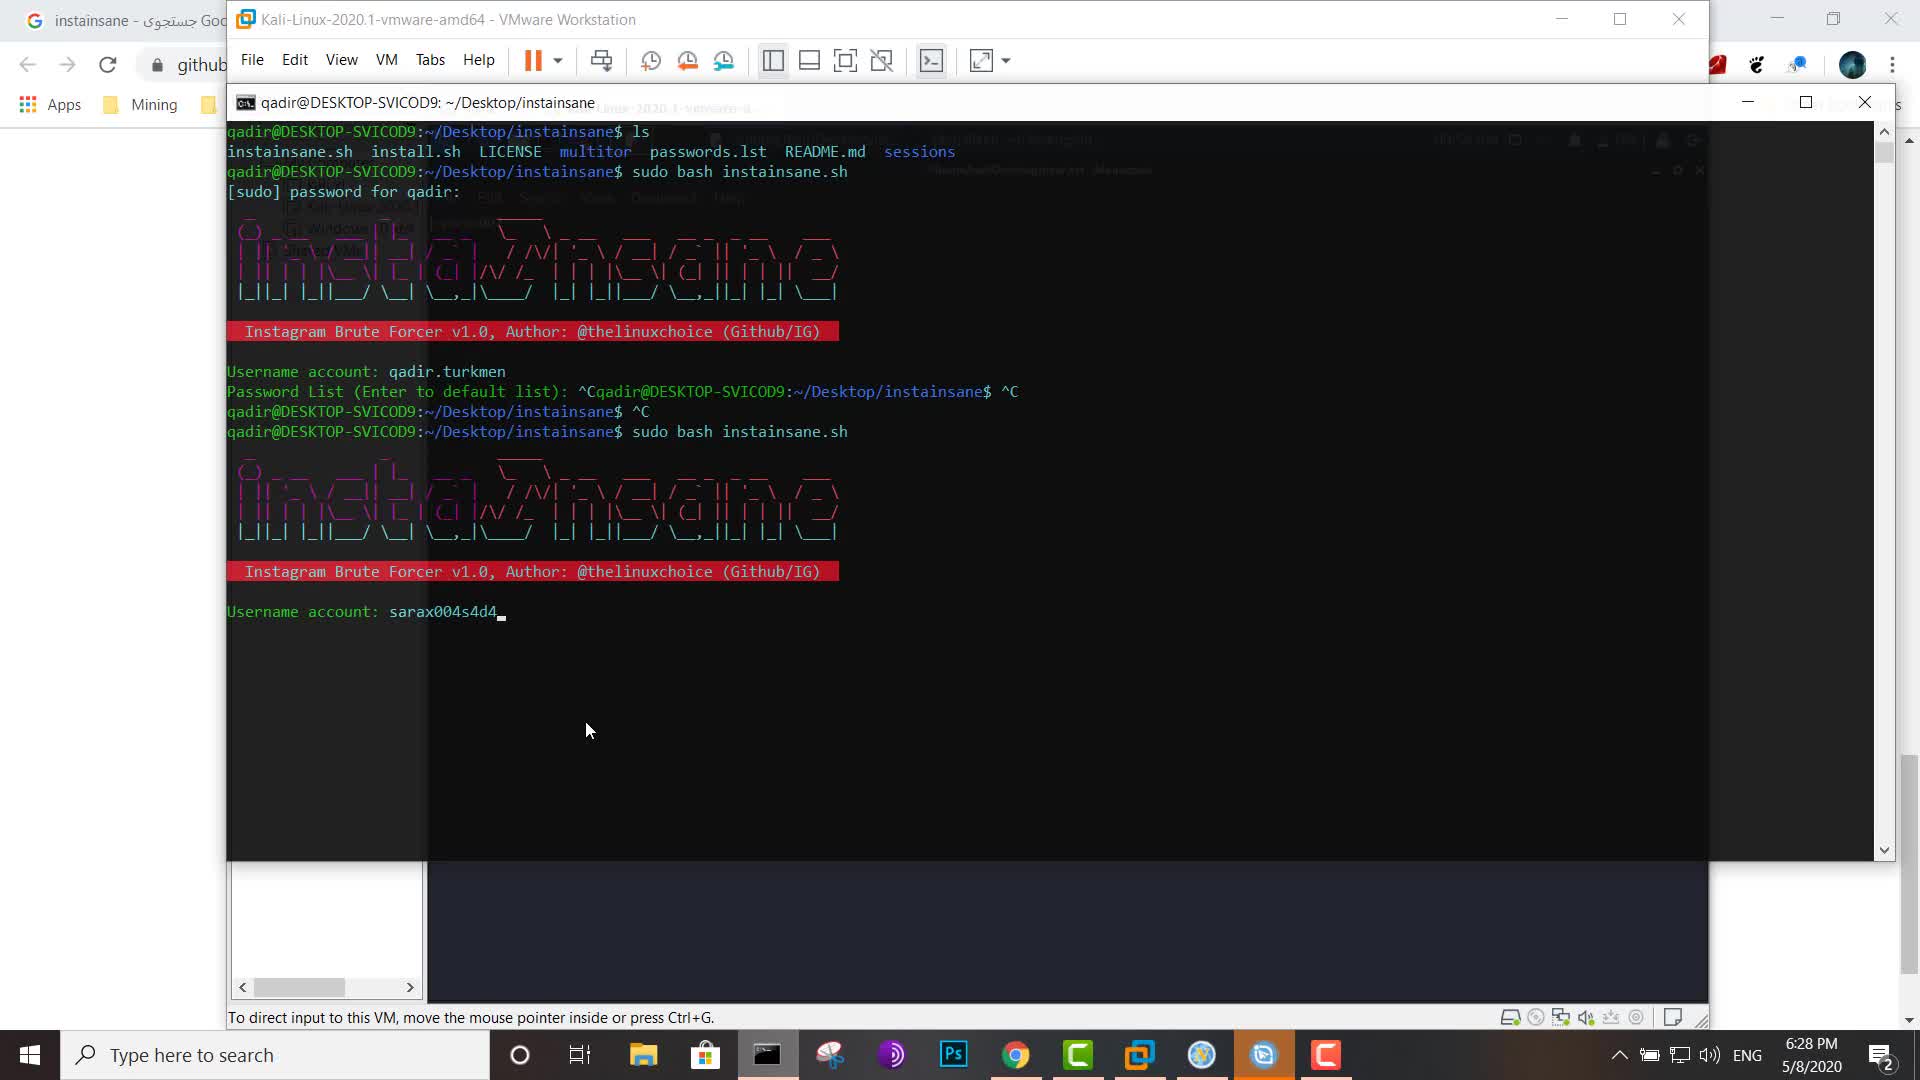
Task: Show hidden system tray icons chevron
Action: [1619, 1055]
